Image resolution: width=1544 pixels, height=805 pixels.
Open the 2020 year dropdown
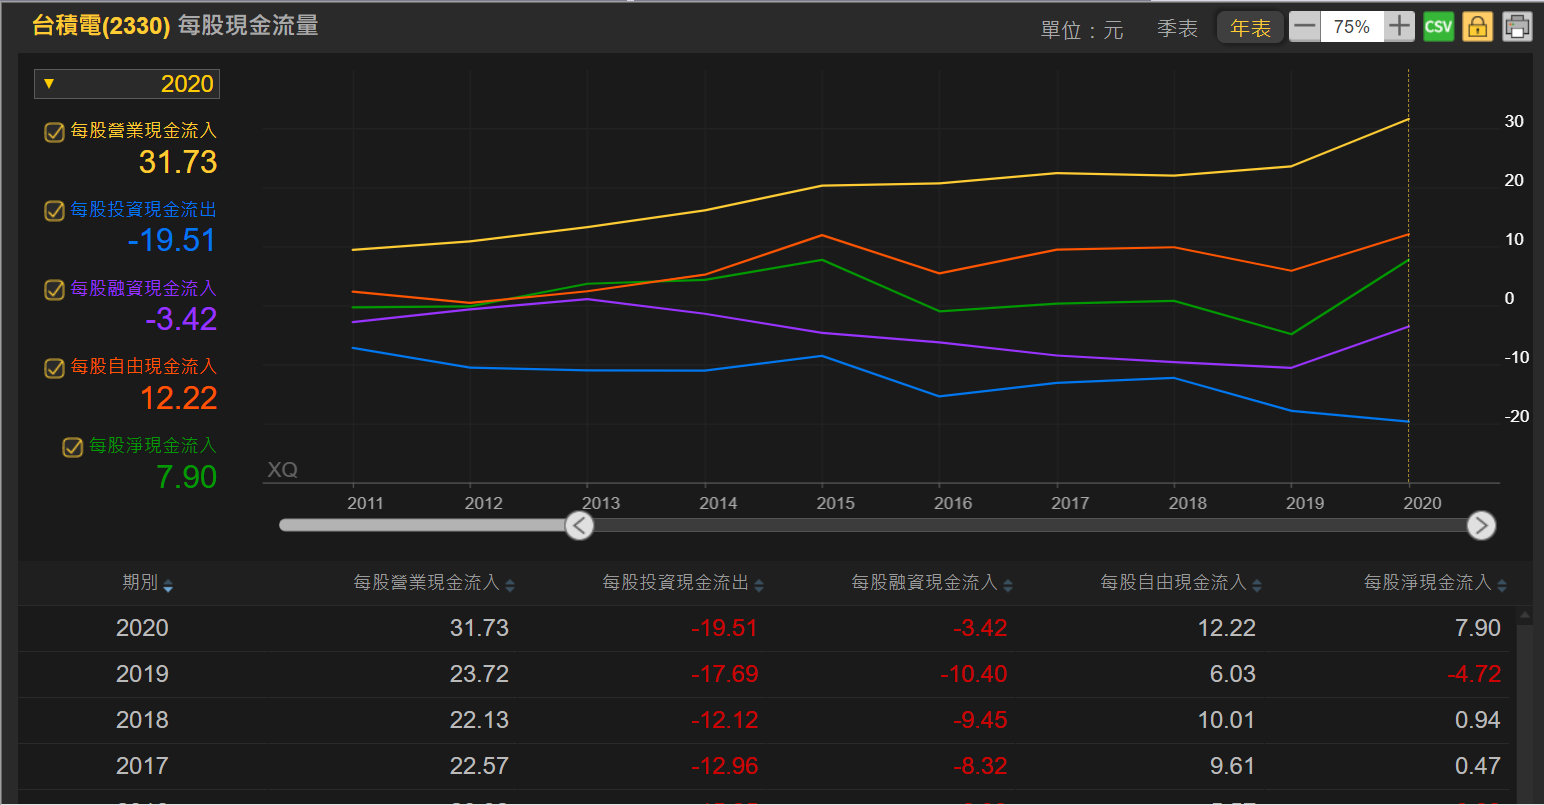pos(127,84)
